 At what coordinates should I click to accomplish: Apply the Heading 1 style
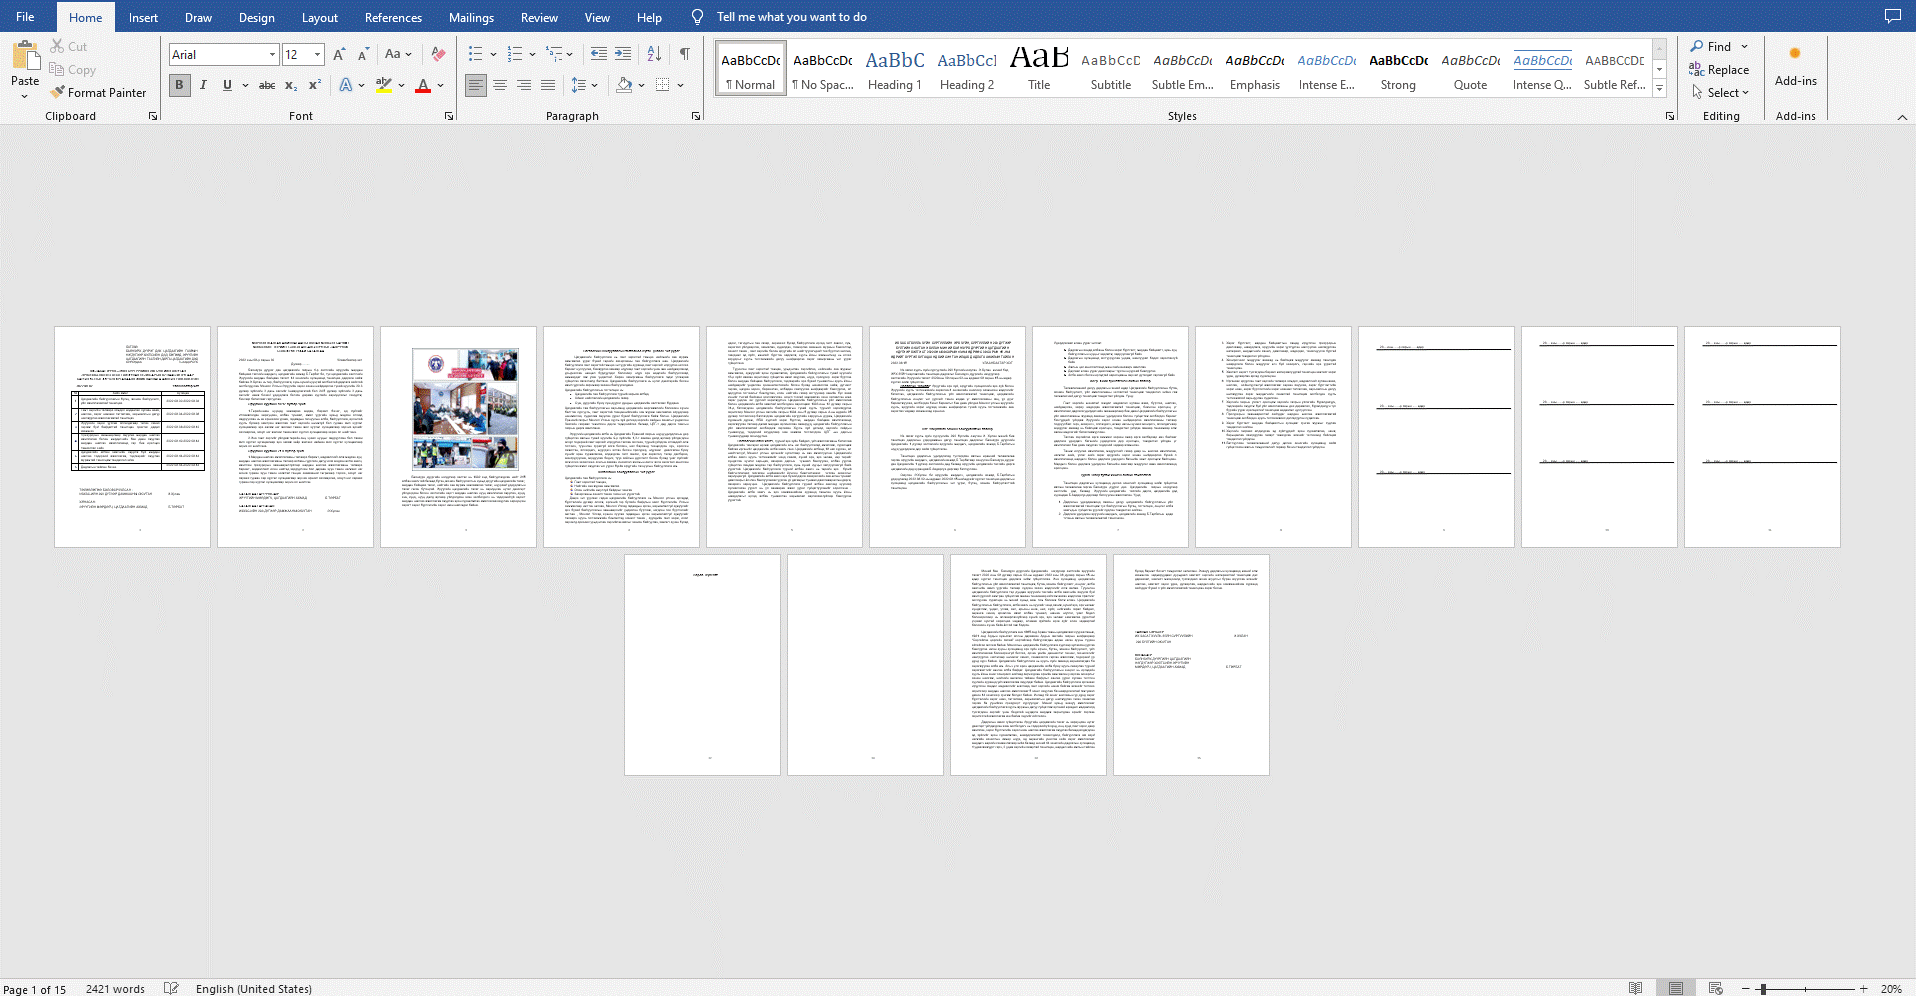[894, 69]
